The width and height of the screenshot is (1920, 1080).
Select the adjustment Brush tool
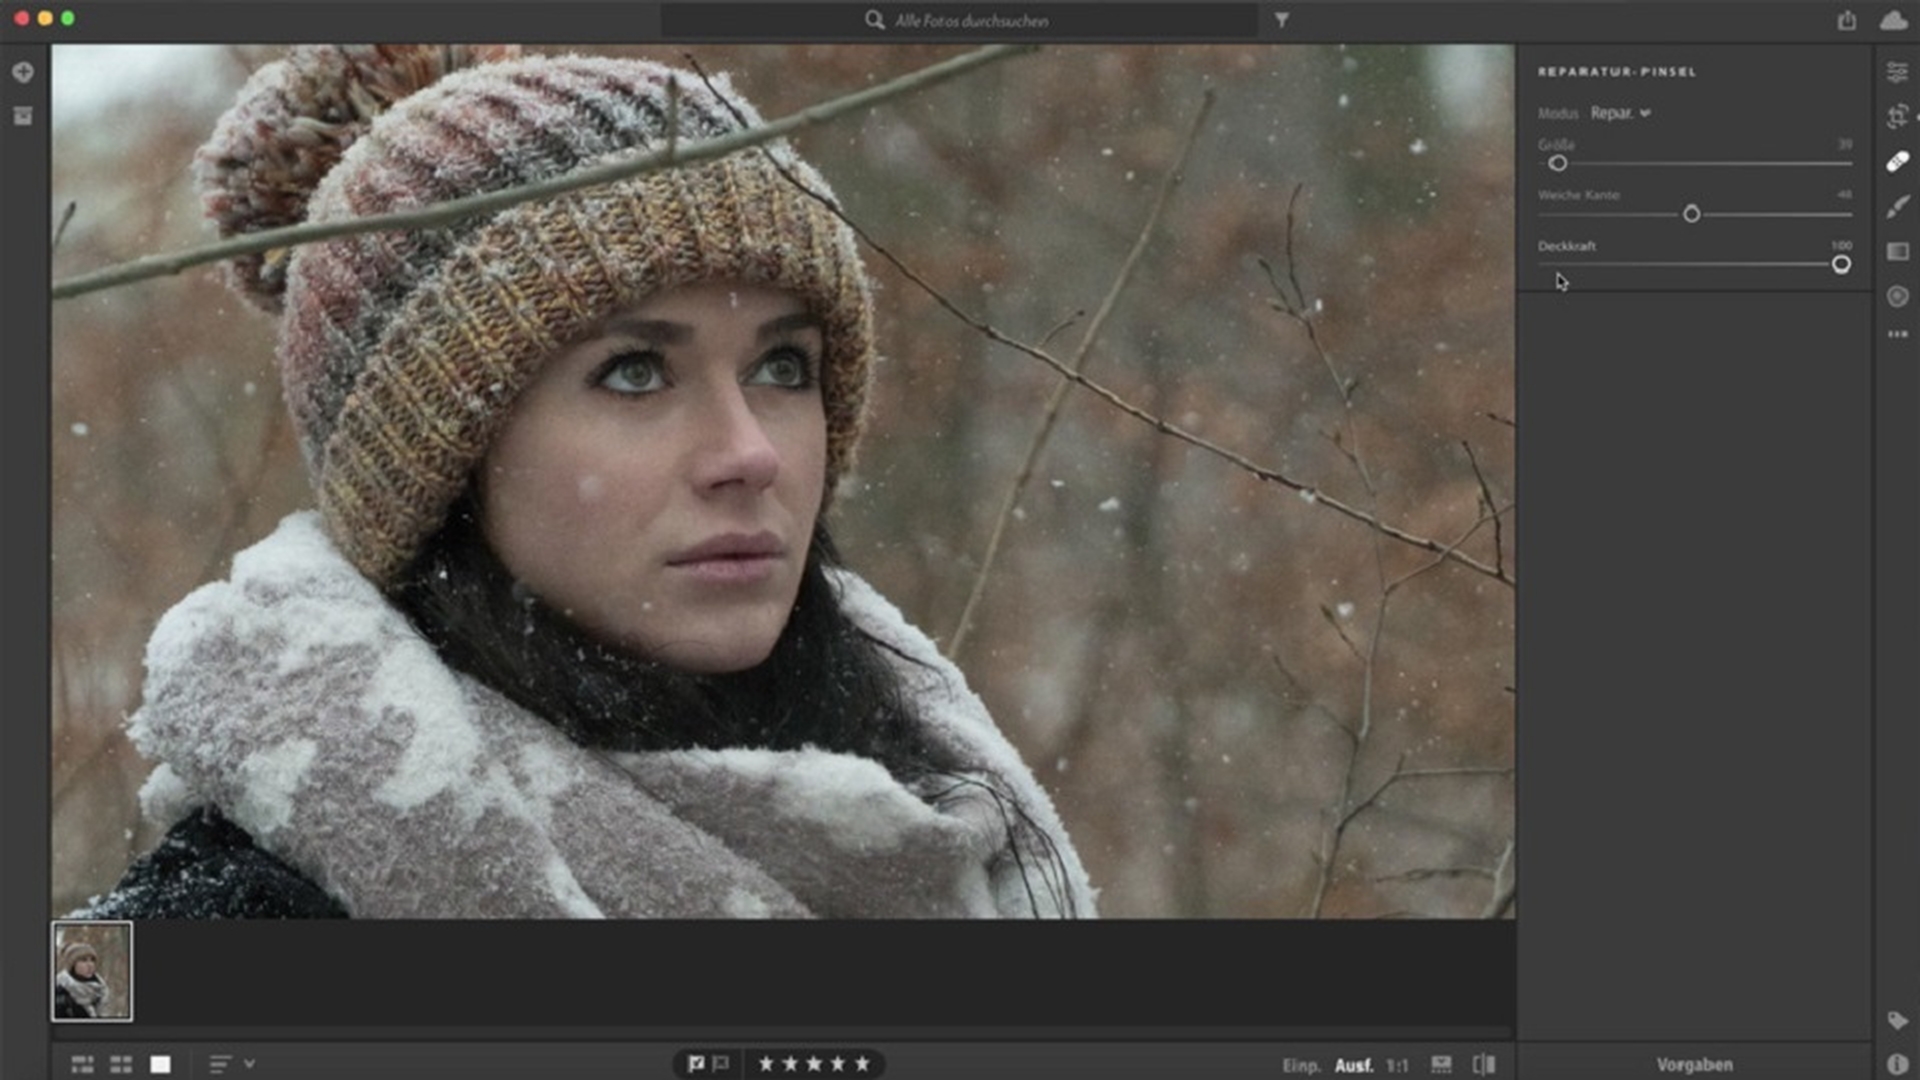click(x=1897, y=207)
